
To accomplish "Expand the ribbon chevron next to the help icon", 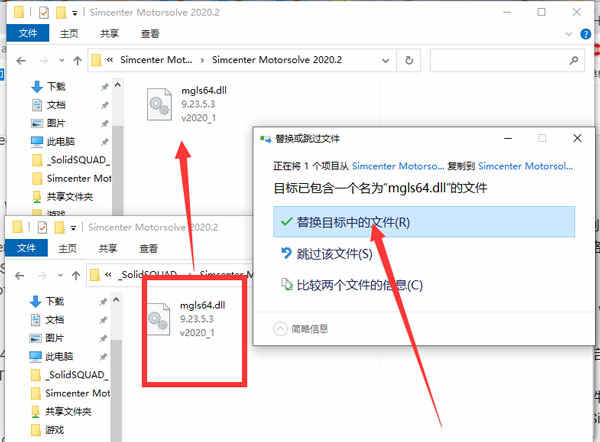I will point(569,34).
